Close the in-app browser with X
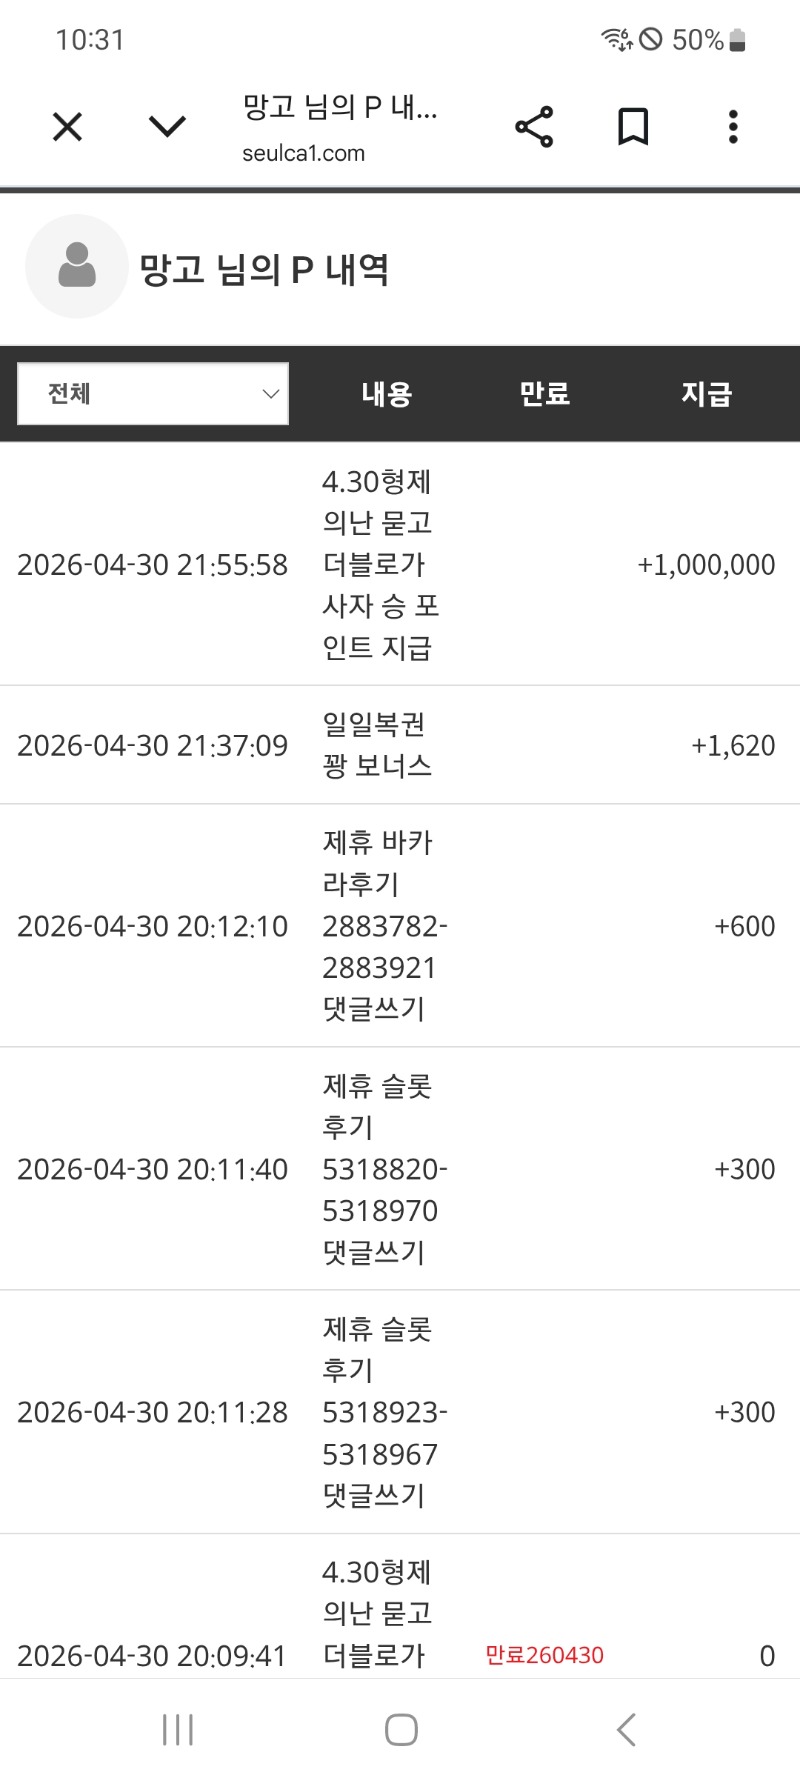The image size is (800, 1778). [x=67, y=127]
